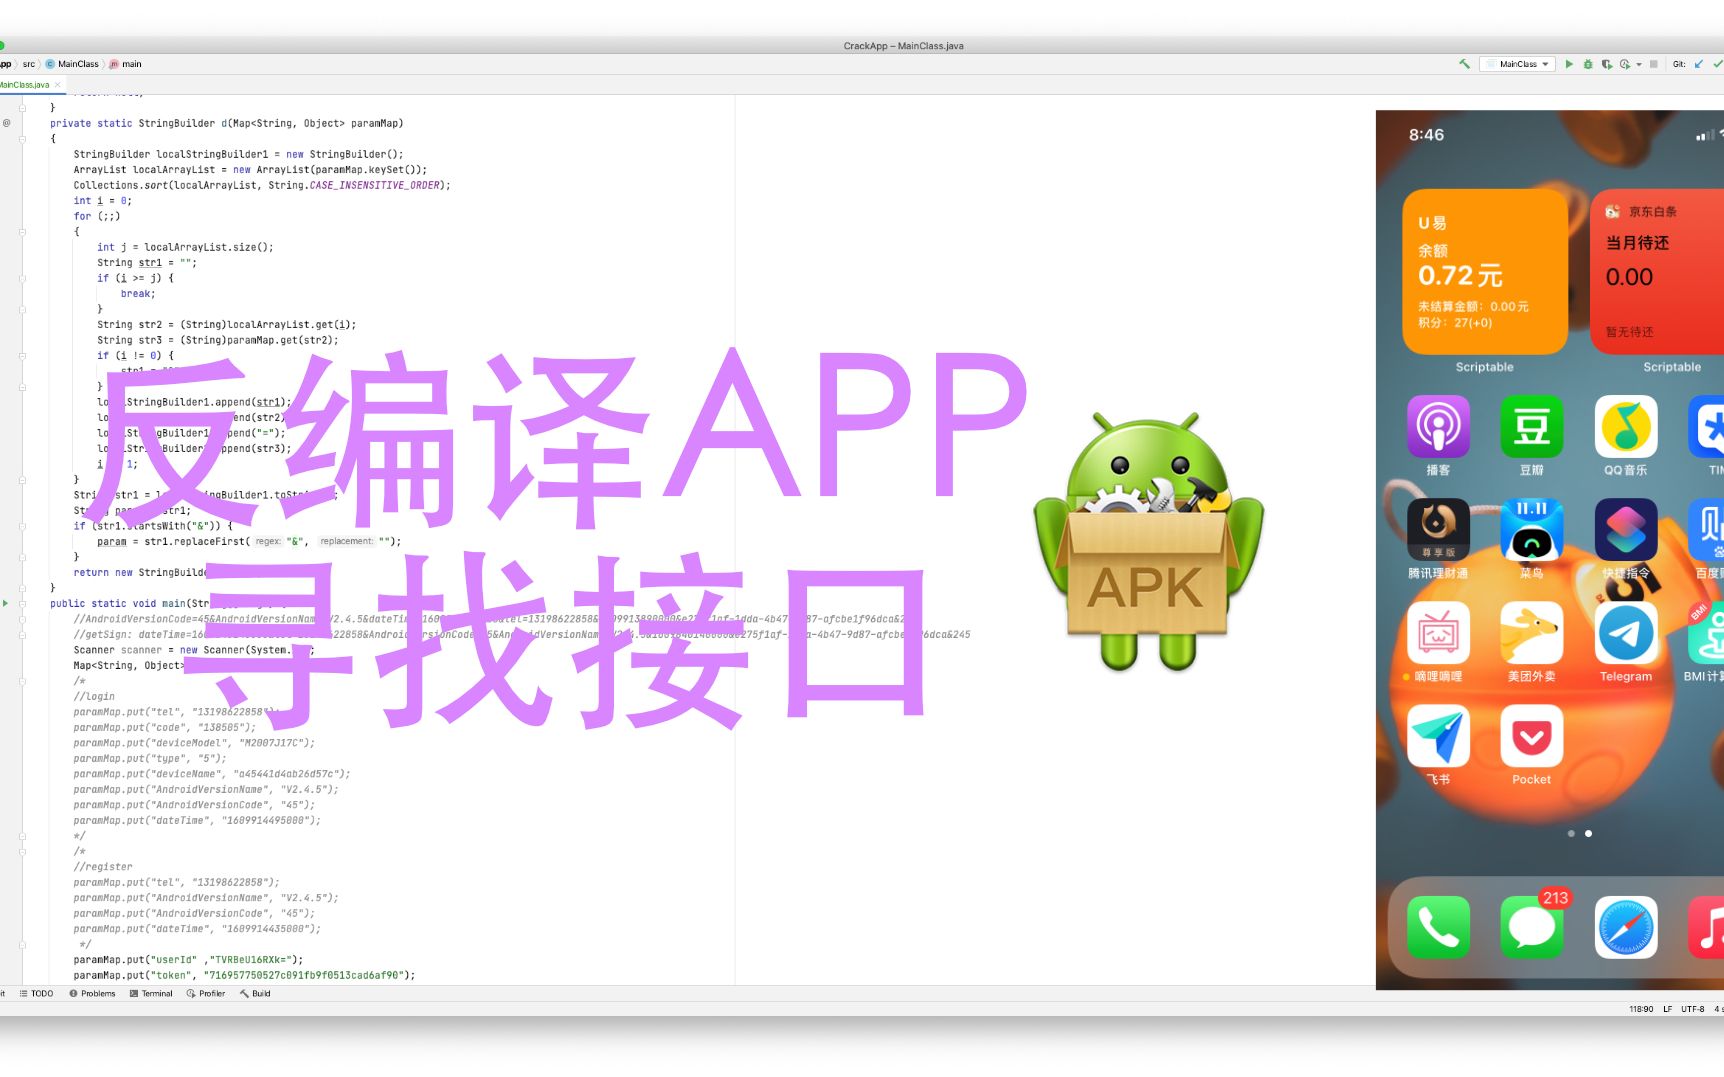Open the run history dropdown beside coverage icon
This screenshot has width=1724, height=1077.
click(x=1639, y=63)
